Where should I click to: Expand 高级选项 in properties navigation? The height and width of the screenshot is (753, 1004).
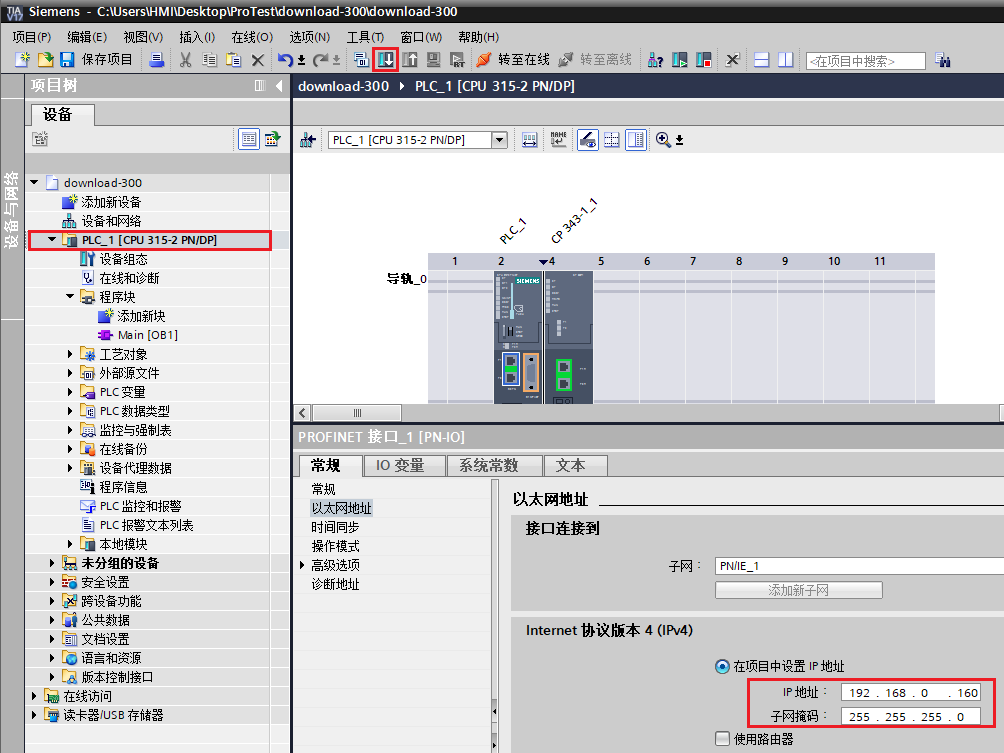point(302,565)
